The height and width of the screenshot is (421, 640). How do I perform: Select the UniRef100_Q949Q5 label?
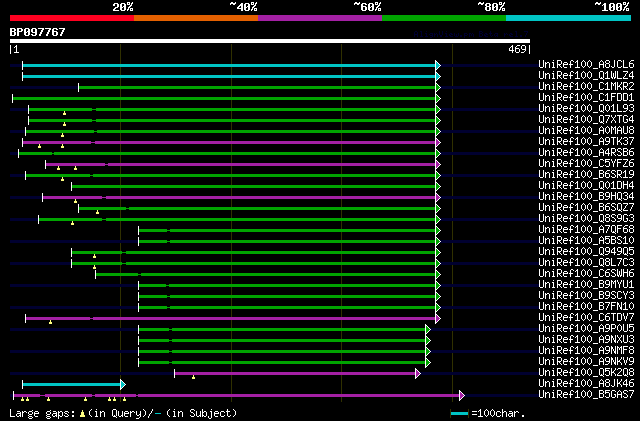coord(586,252)
